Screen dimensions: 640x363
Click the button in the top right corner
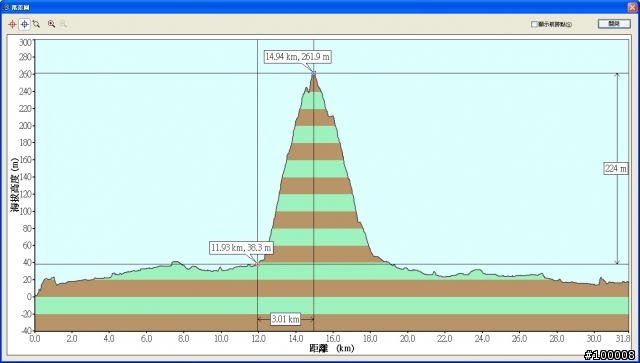(x=614, y=24)
